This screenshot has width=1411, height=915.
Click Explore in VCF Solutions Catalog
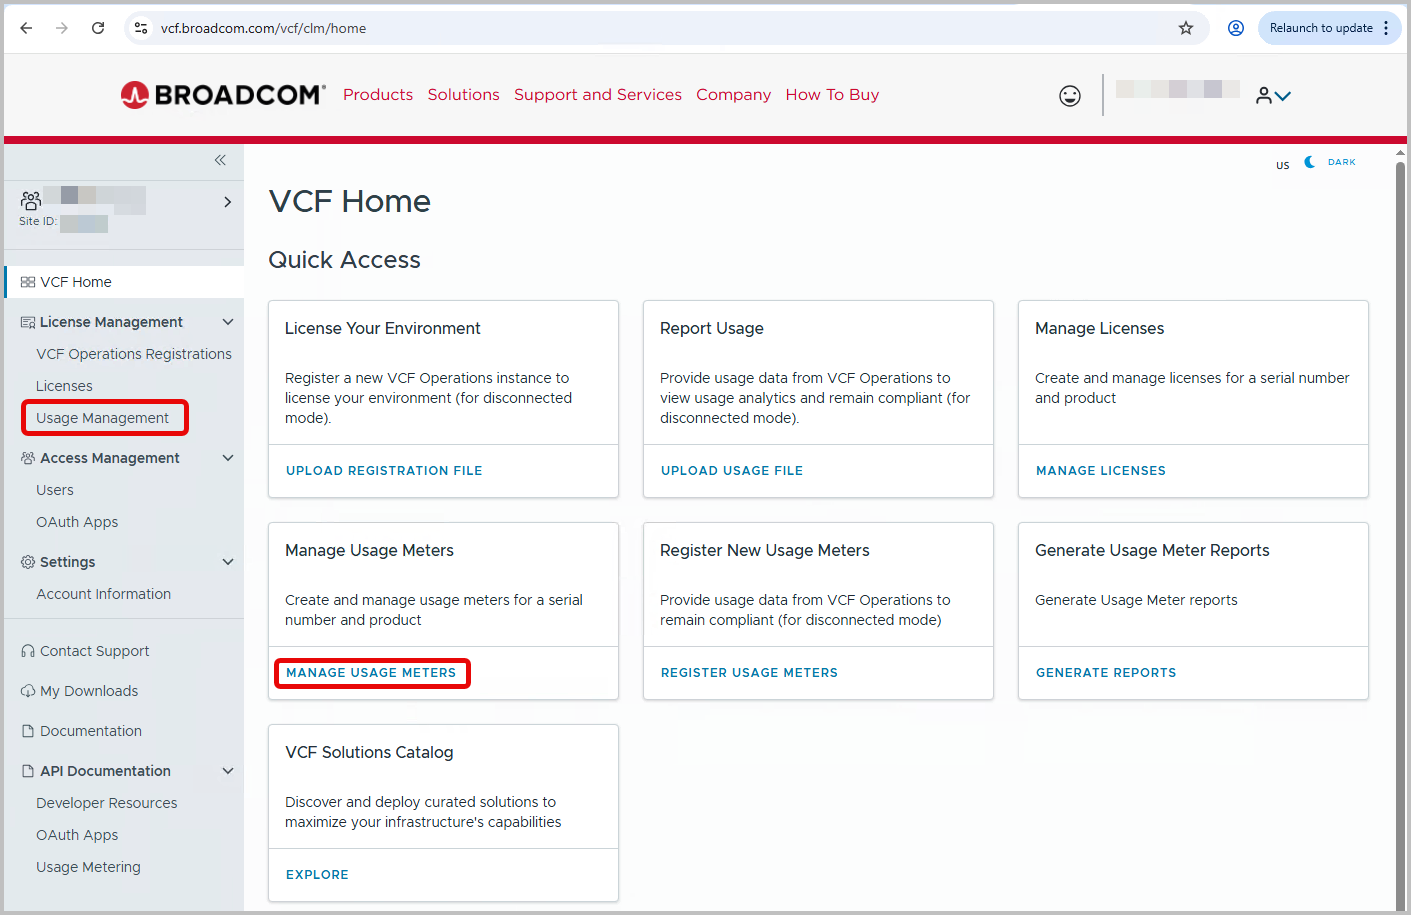[317, 875]
